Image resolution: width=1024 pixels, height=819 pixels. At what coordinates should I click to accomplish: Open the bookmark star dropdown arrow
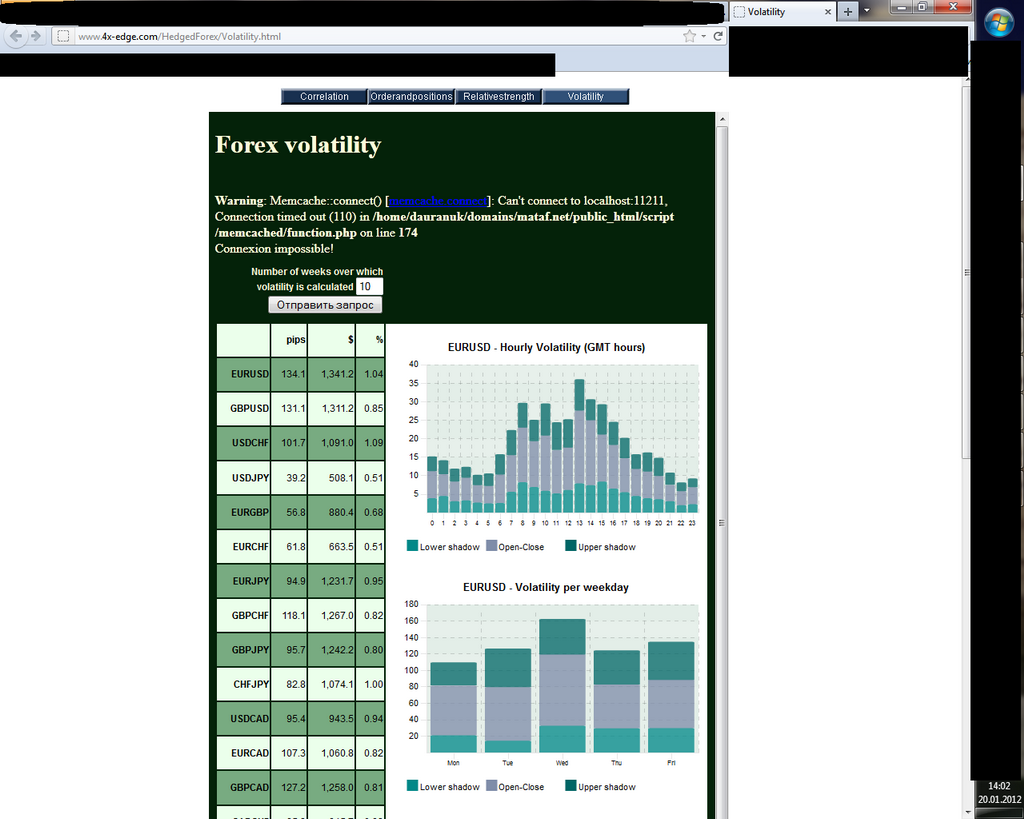703,37
